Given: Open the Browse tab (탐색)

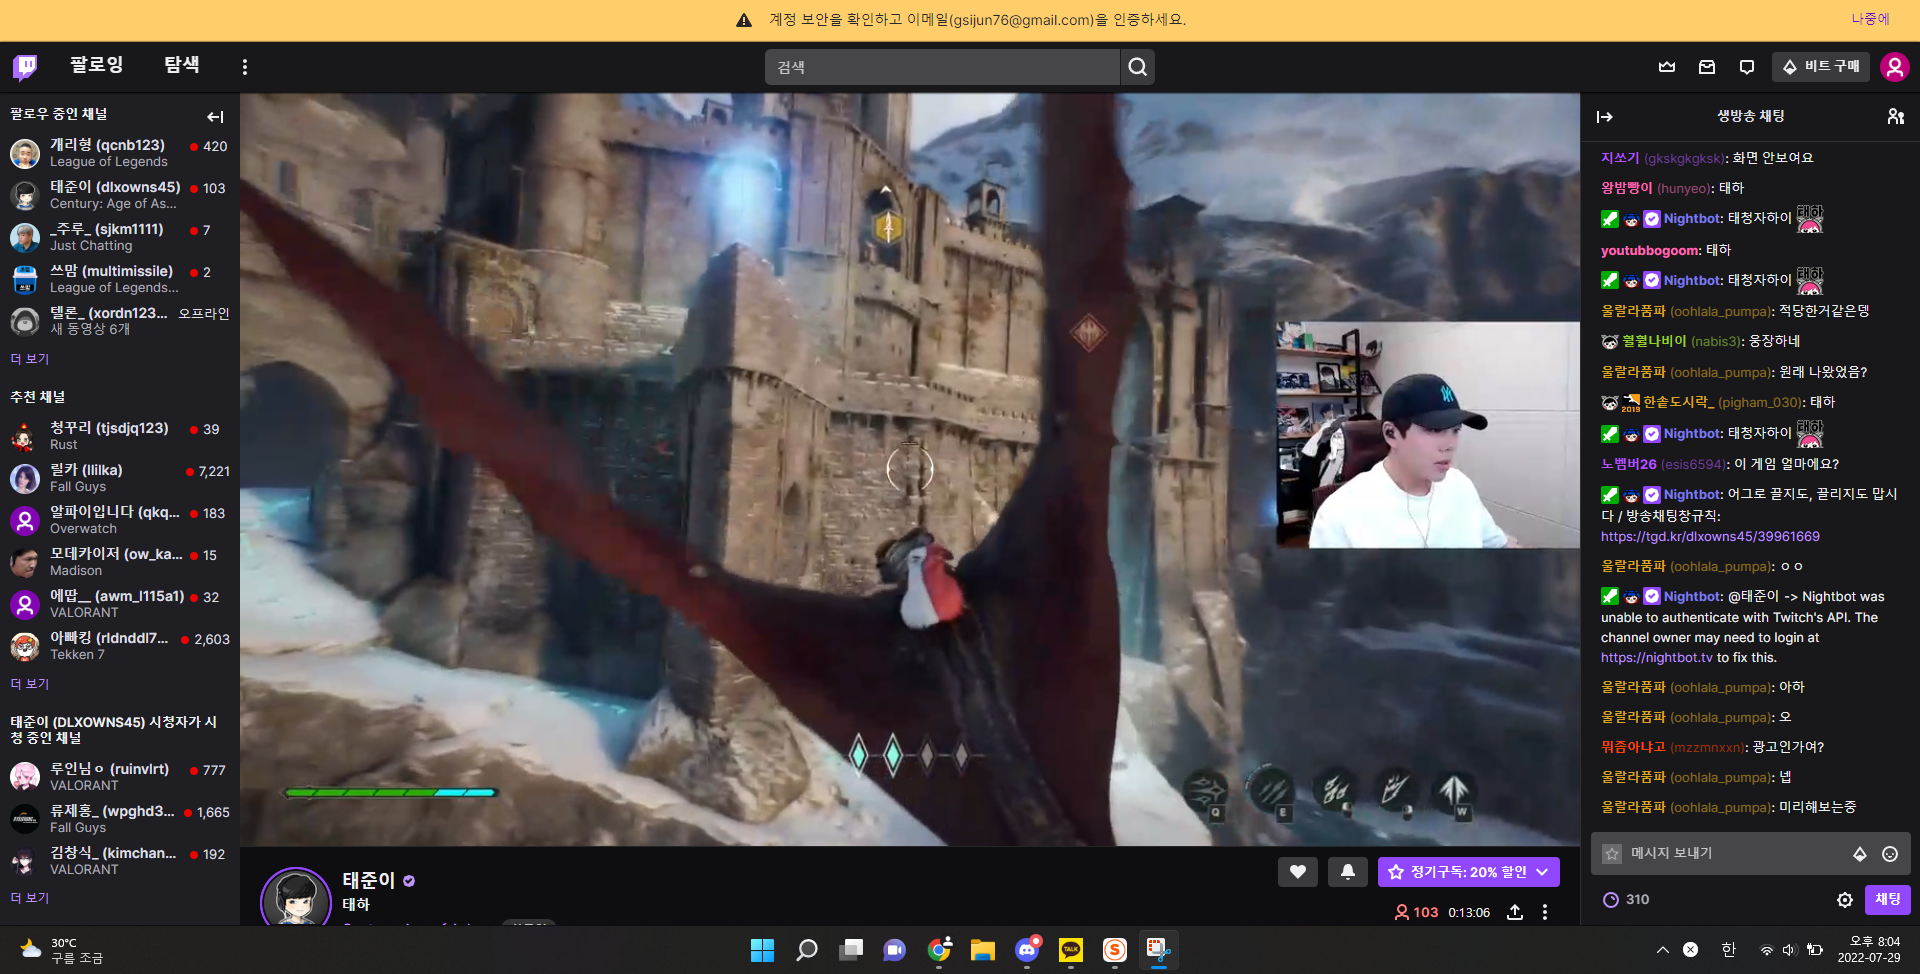Looking at the screenshot, I should pos(182,65).
